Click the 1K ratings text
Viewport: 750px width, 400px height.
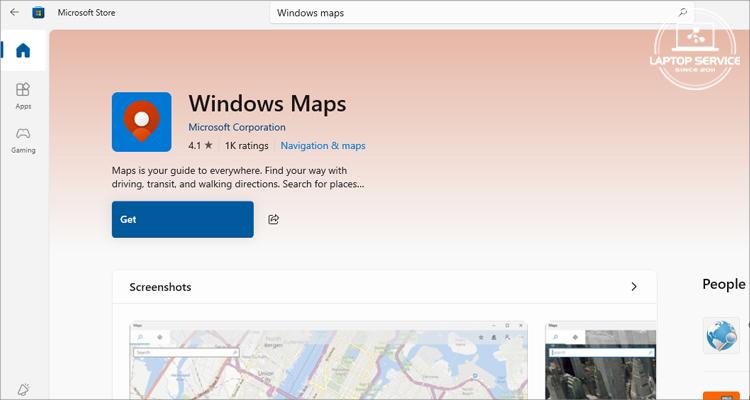(x=246, y=145)
